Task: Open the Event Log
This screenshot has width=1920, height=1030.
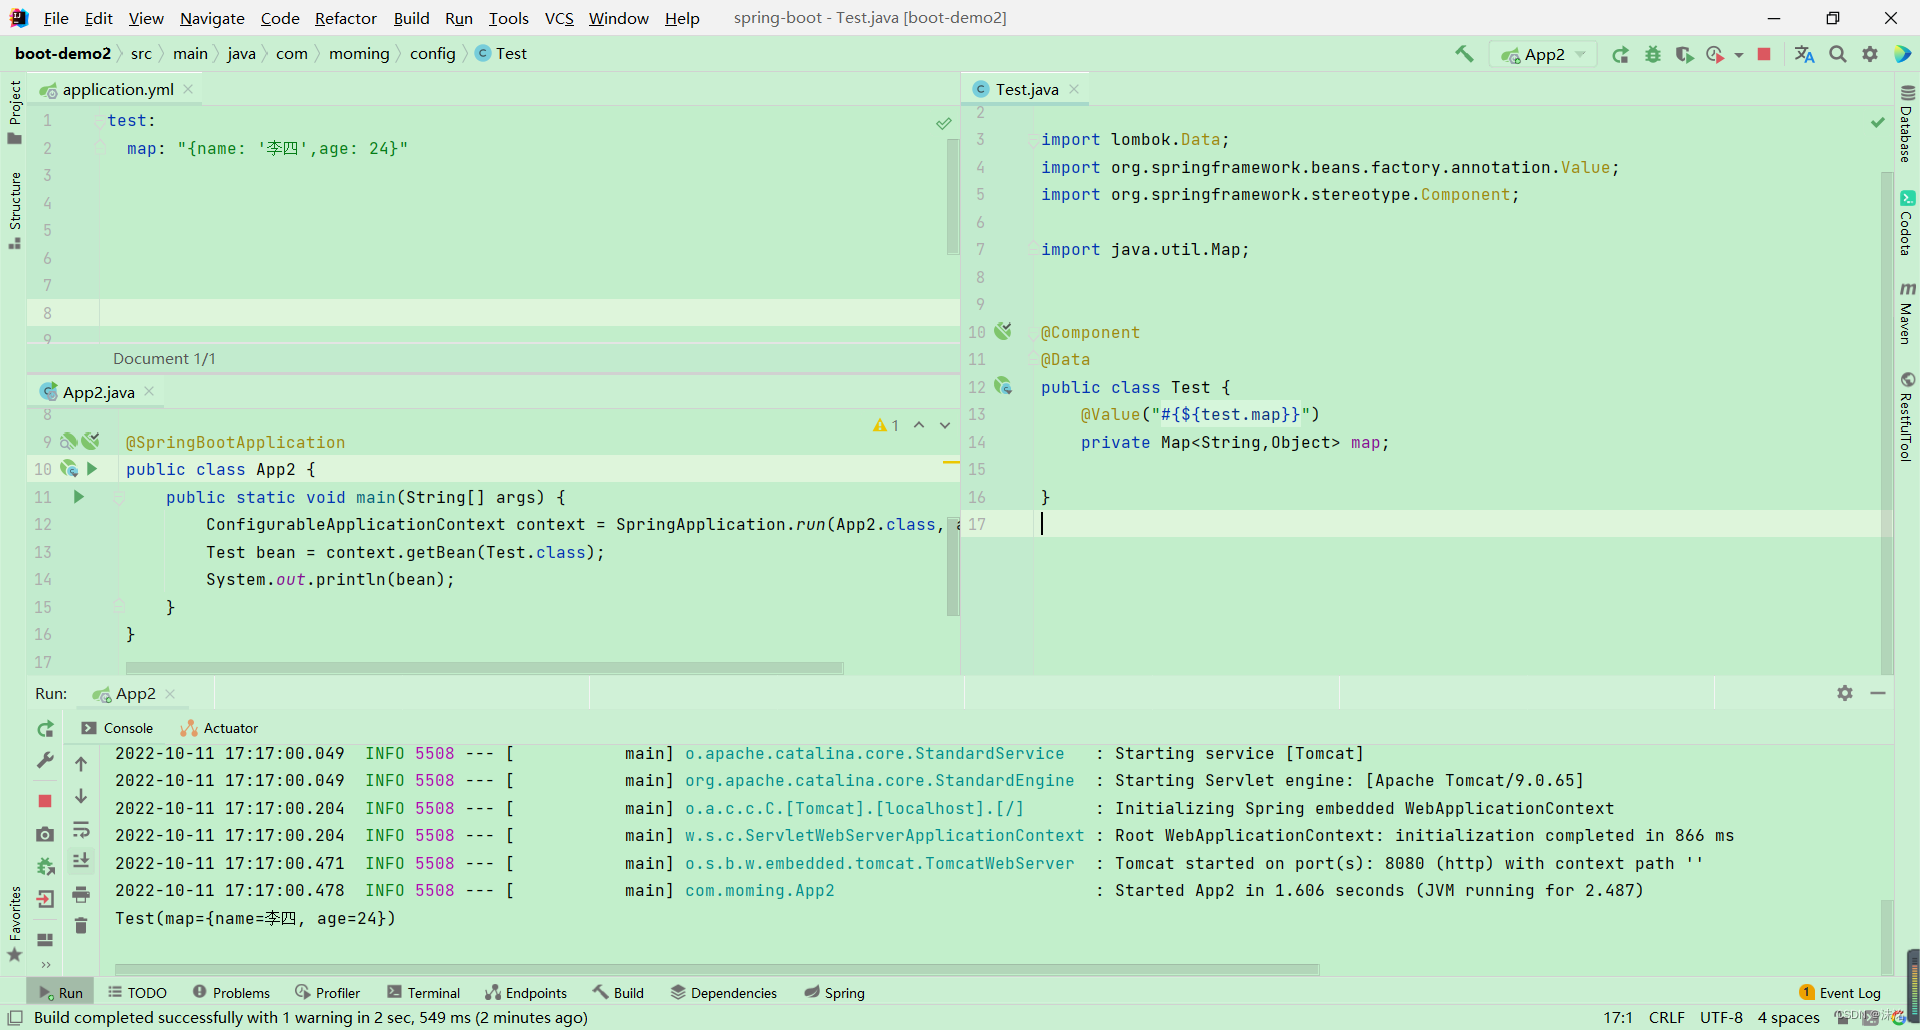Action: pos(1849,992)
